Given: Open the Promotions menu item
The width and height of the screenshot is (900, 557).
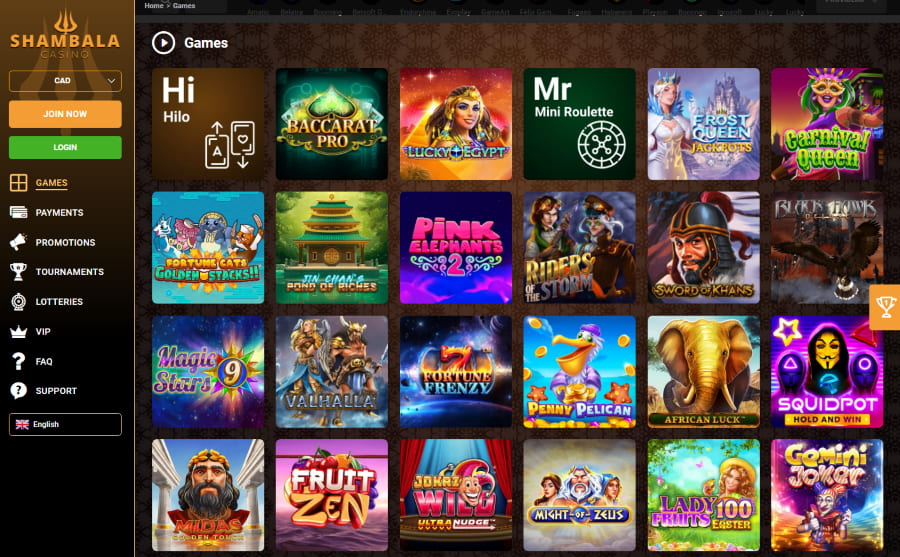Looking at the screenshot, I should point(65,242).
